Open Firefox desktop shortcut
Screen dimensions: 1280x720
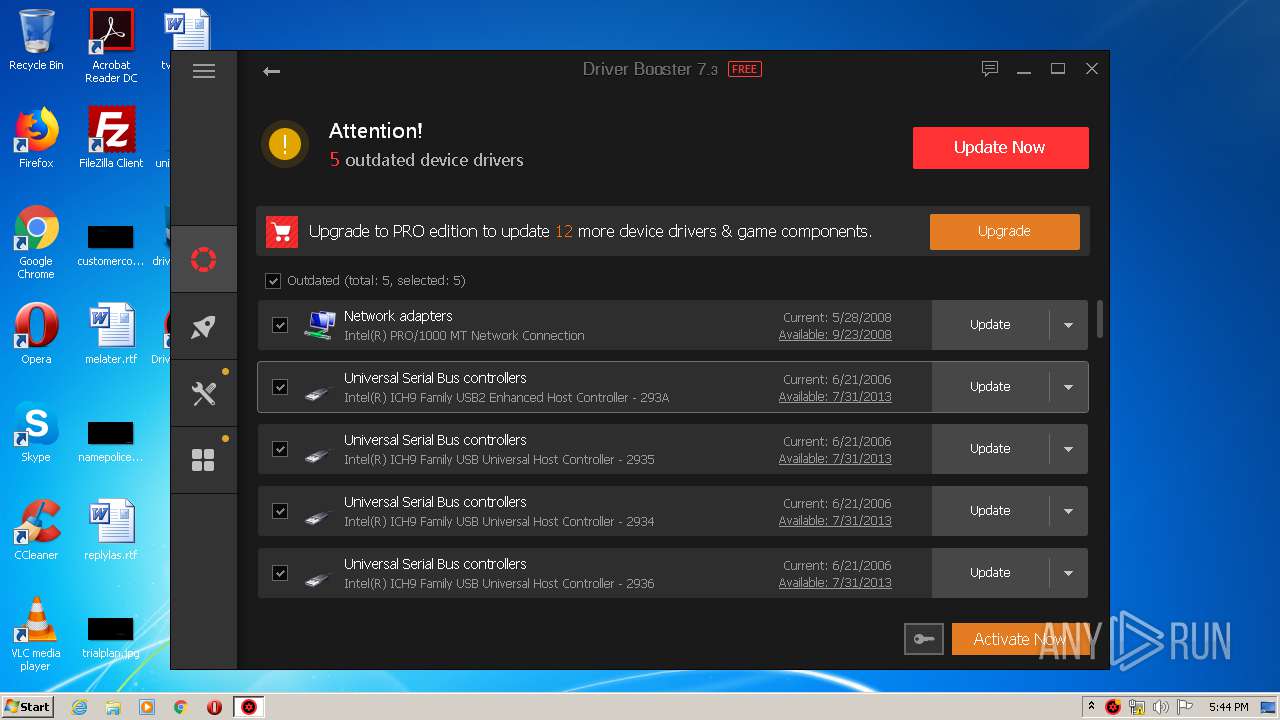click(36, 138)
